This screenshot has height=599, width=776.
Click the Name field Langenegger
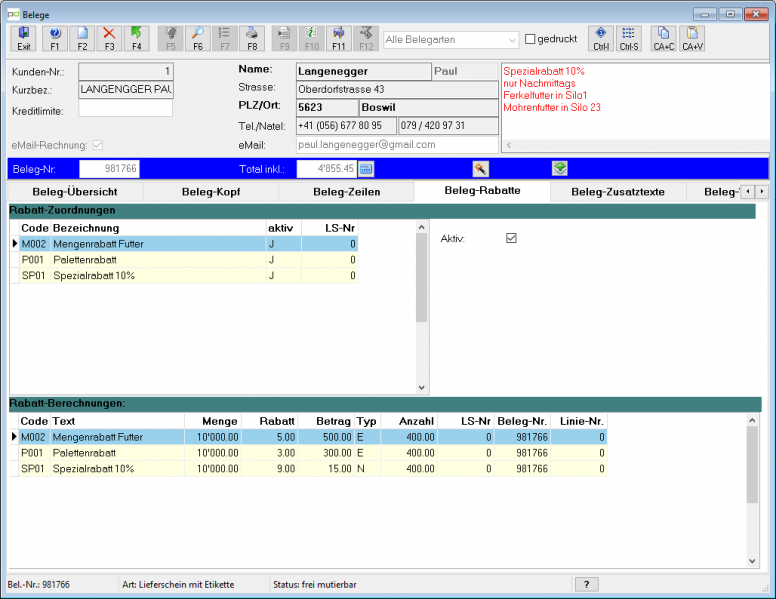tap(364, 71)
